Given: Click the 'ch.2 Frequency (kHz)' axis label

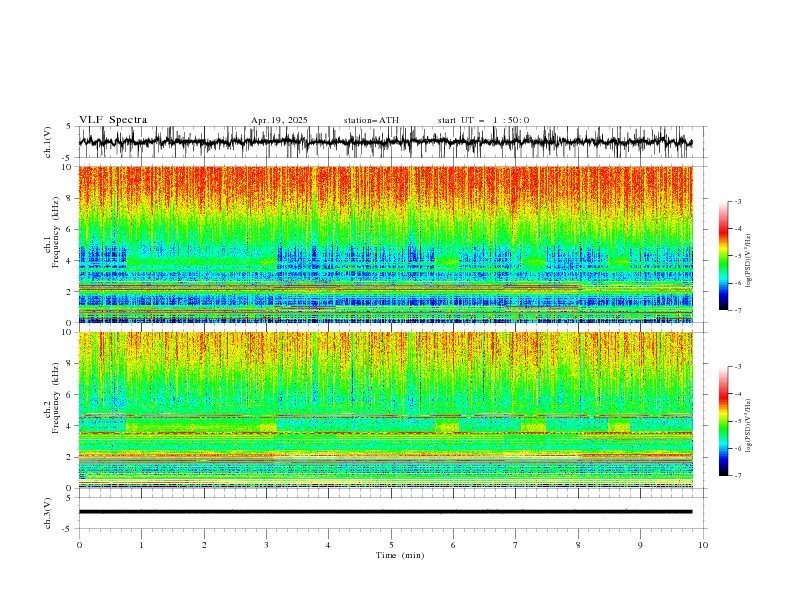Looking at the screenshot, I should (52, 396).
